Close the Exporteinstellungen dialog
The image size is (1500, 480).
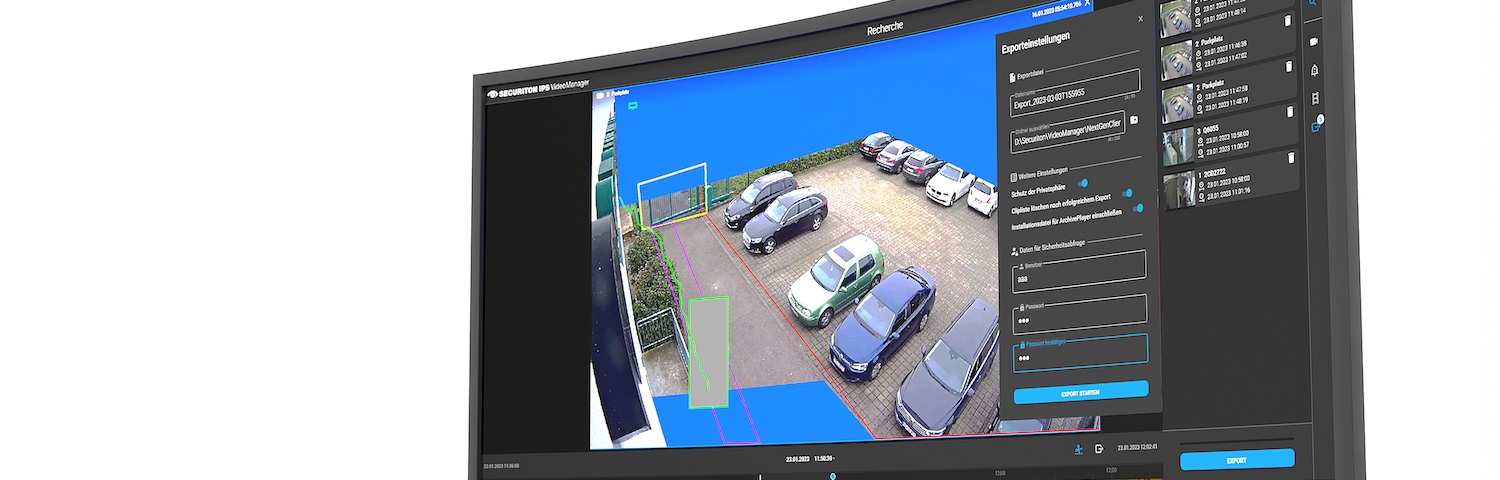1140,19
